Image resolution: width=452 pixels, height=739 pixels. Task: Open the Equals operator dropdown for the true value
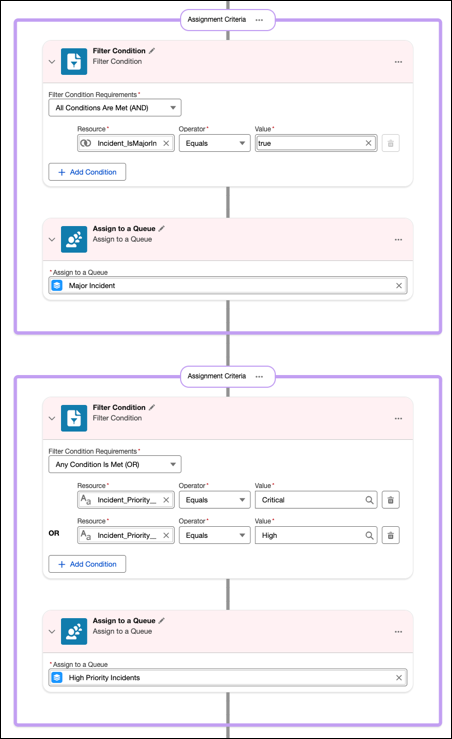pyautogui.click(x=214, y=143)
